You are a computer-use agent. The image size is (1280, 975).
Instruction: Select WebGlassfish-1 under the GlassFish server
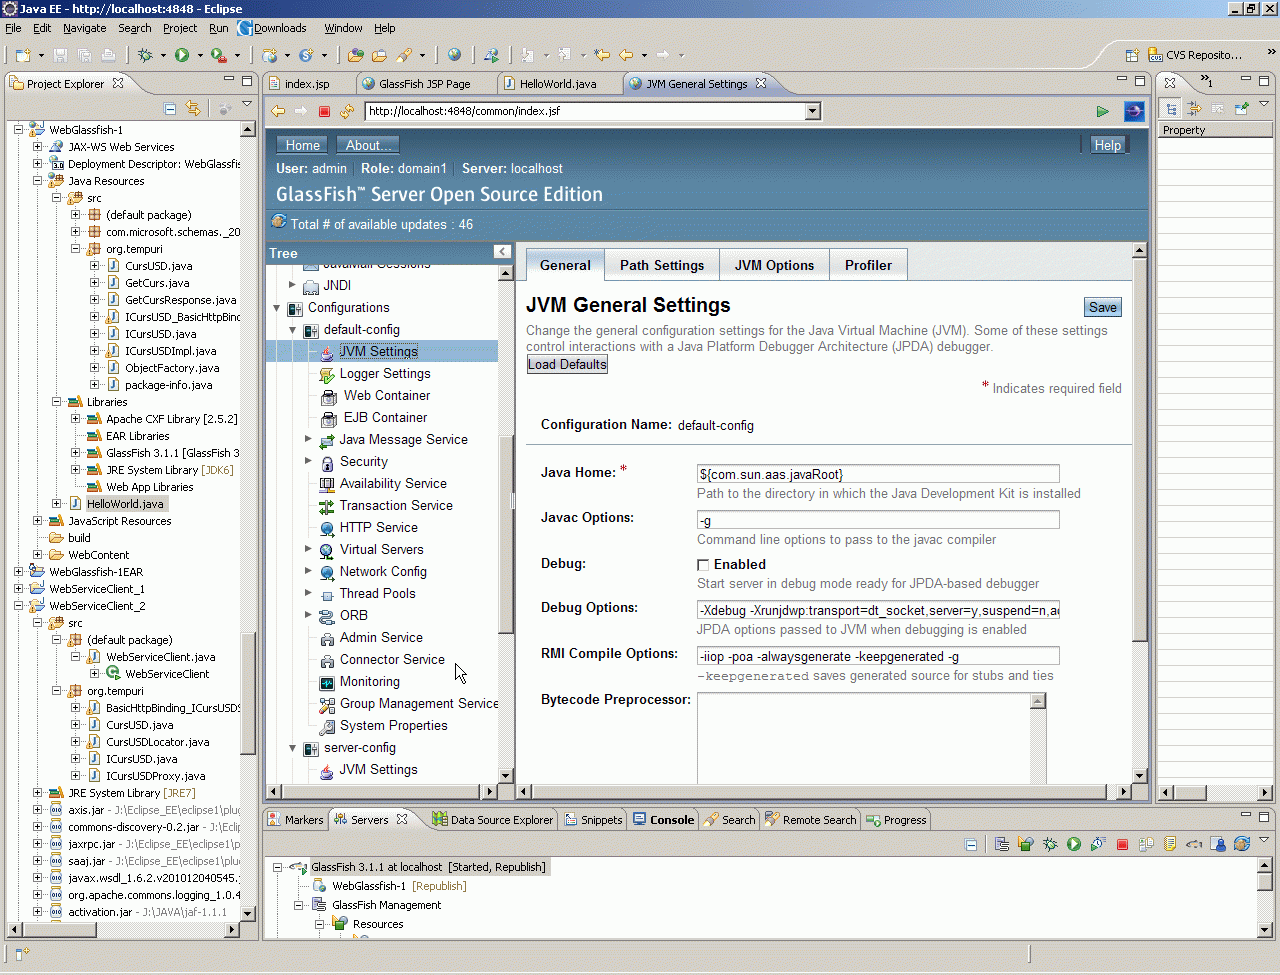click(x=369, y=886)
